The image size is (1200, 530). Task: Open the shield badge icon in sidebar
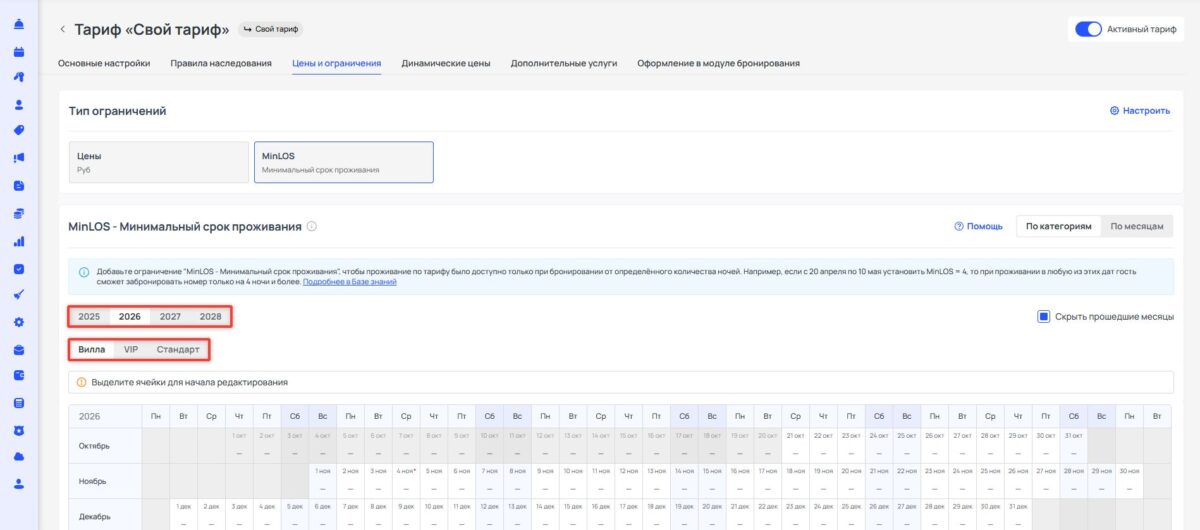point(19,430)
